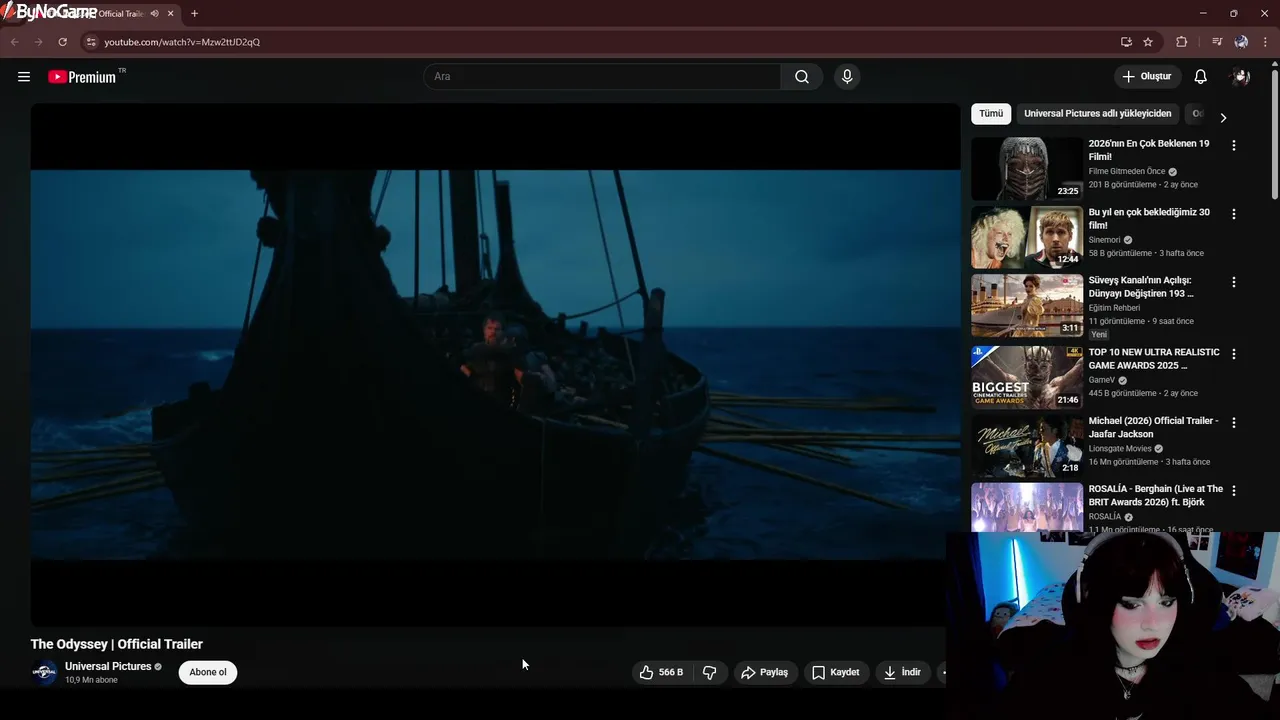The height and width of the screenshot is (720, 1280).
Task: Click the magnifier search button
Action: click(802, 77)
